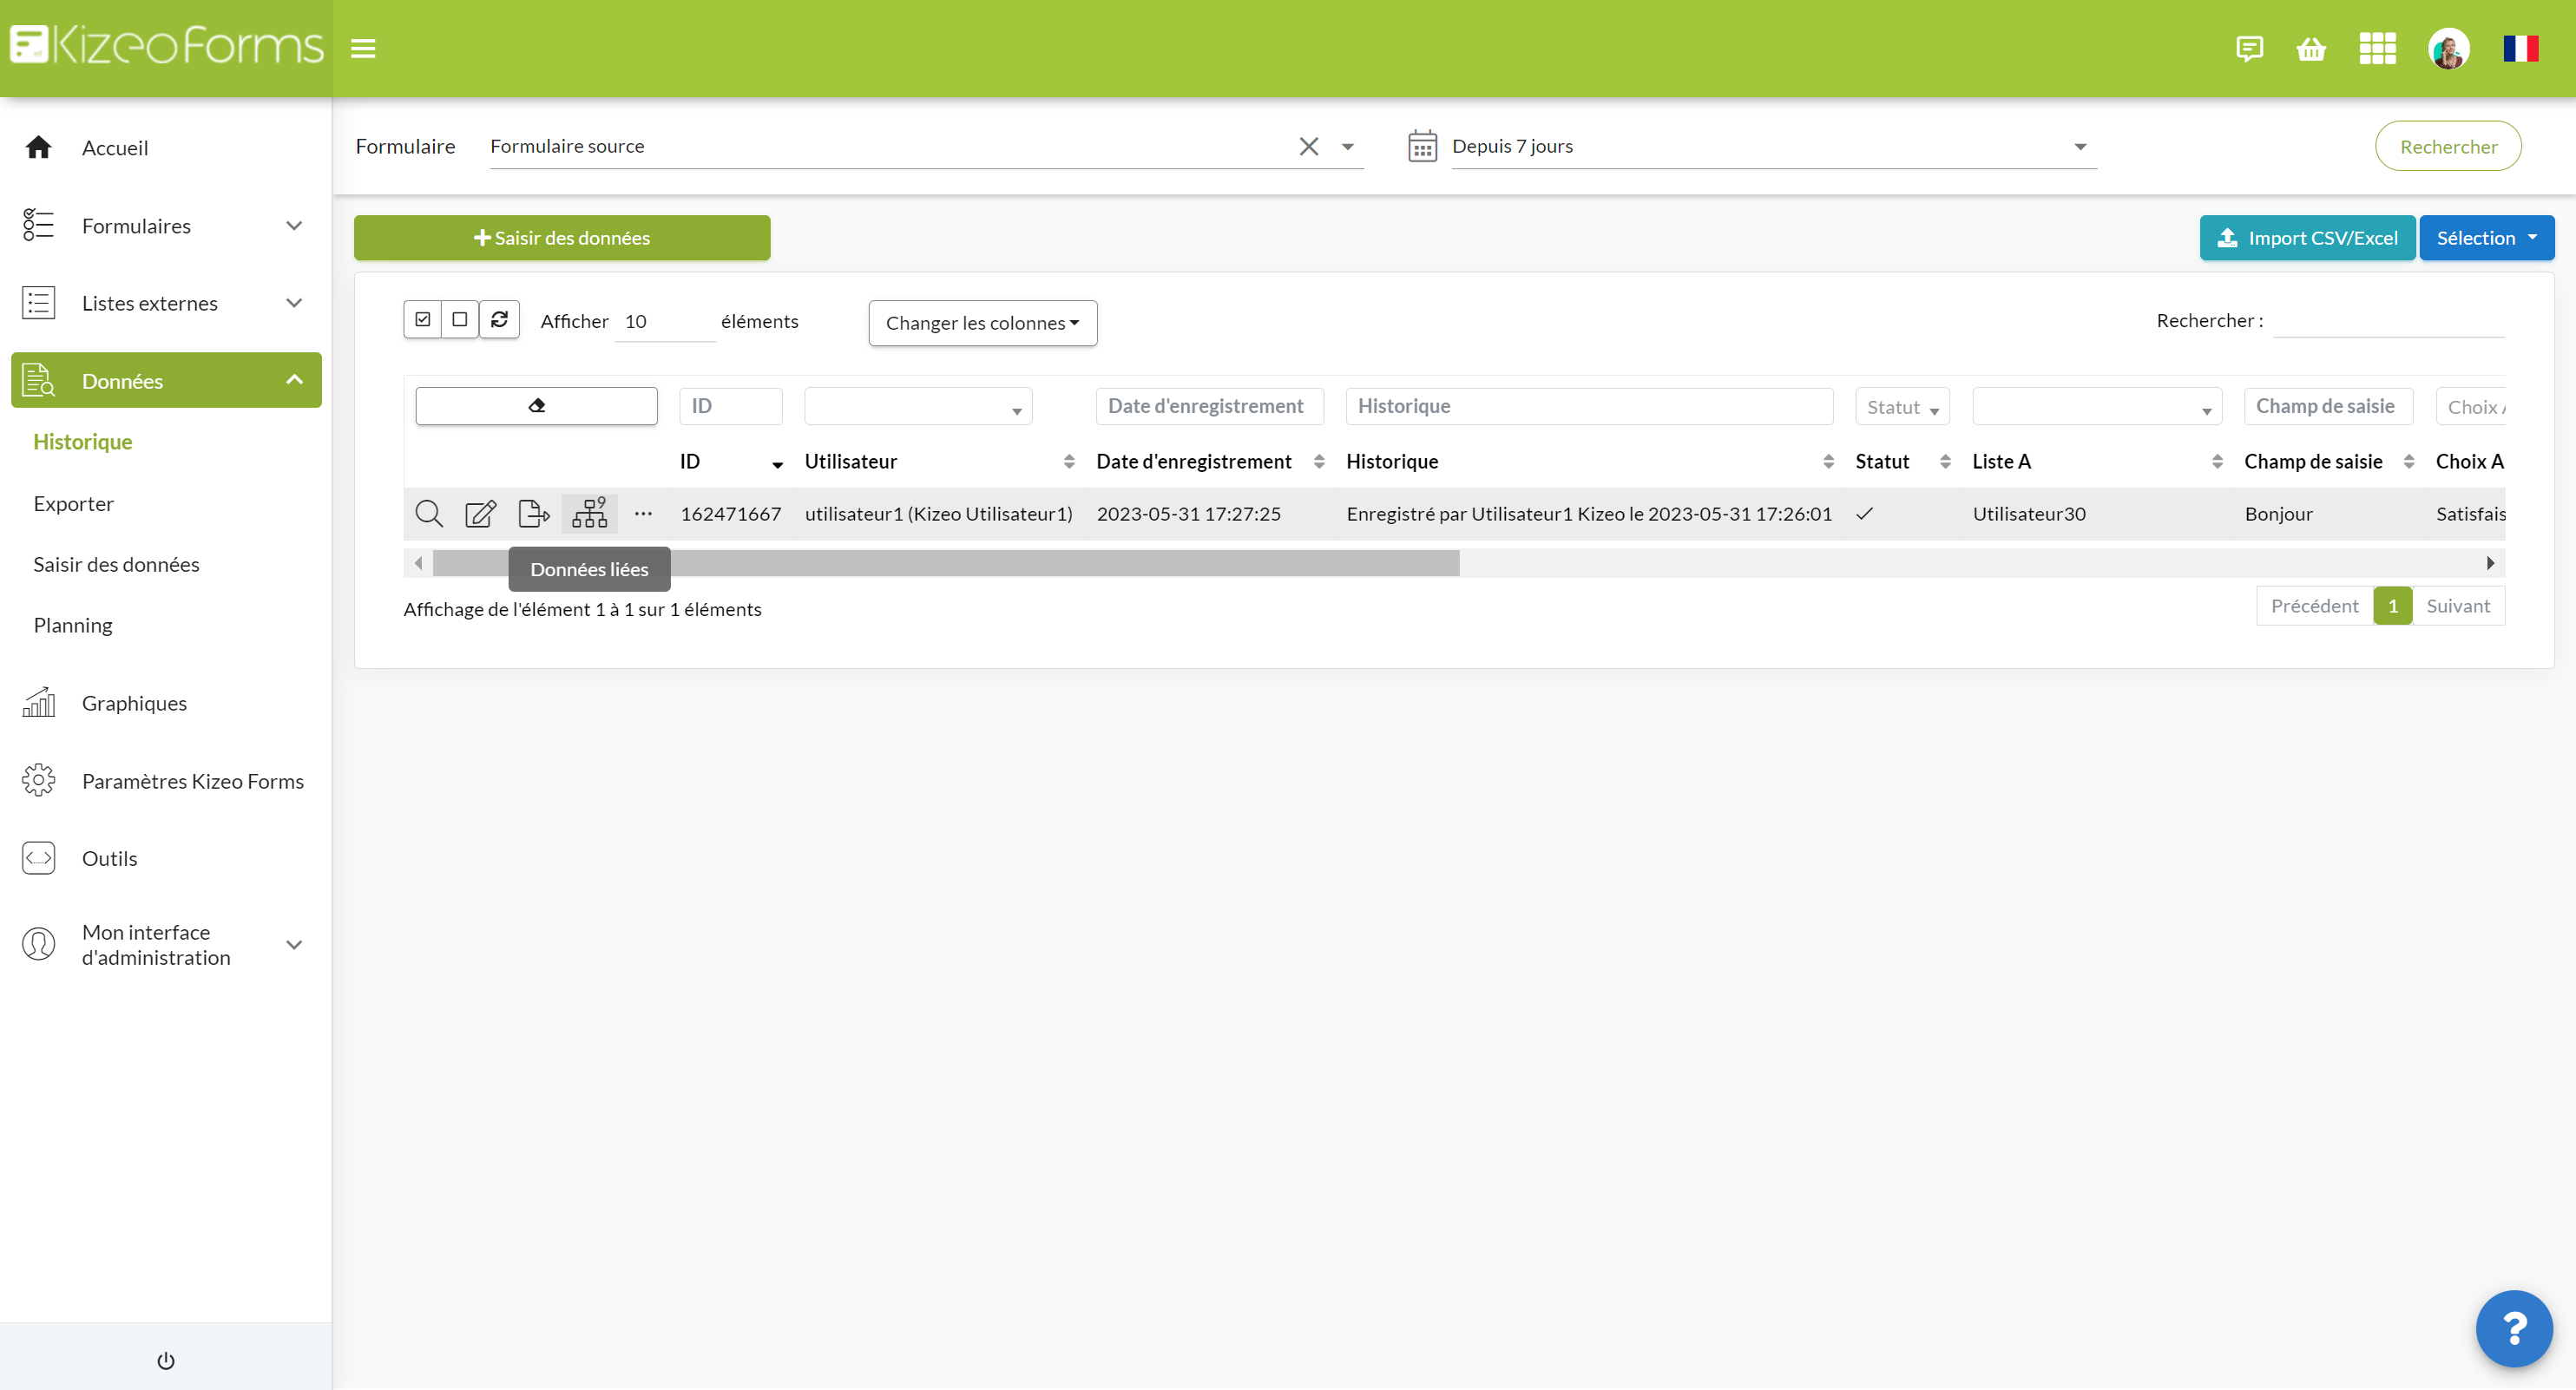2576x1390 pixels.
Task: Click the Paramètres Kizeo Forms gear icon
Action: click(38, 780)
